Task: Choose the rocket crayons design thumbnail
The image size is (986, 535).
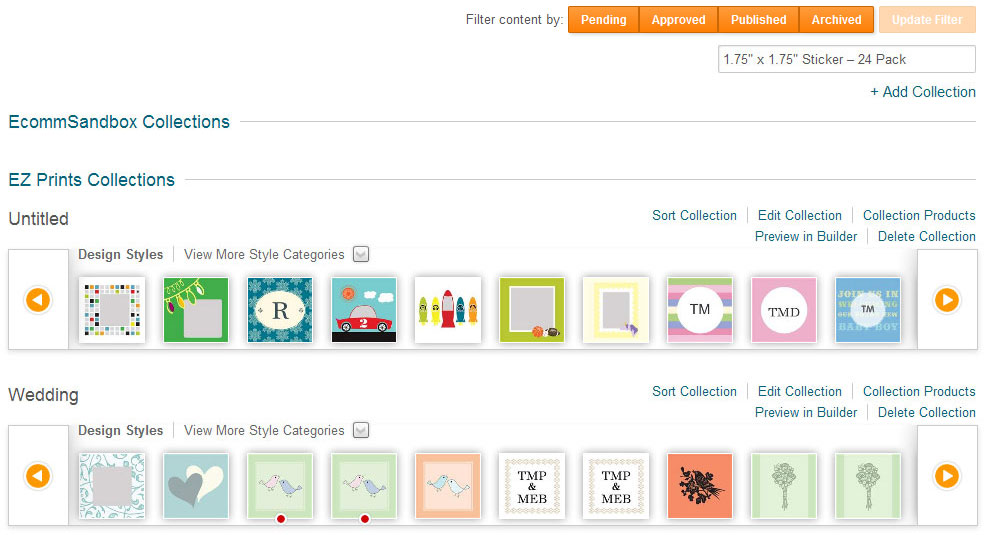Action: pos(448,310)
